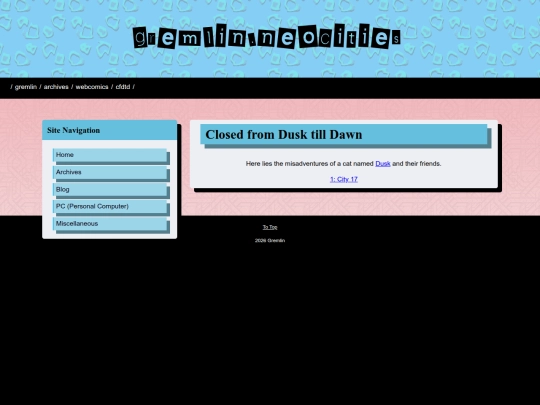Image resolution: width=540 pixels, height=405 pixels.
Task: Click the 2026 Gremlin copyright text
Action: (270, 240)
